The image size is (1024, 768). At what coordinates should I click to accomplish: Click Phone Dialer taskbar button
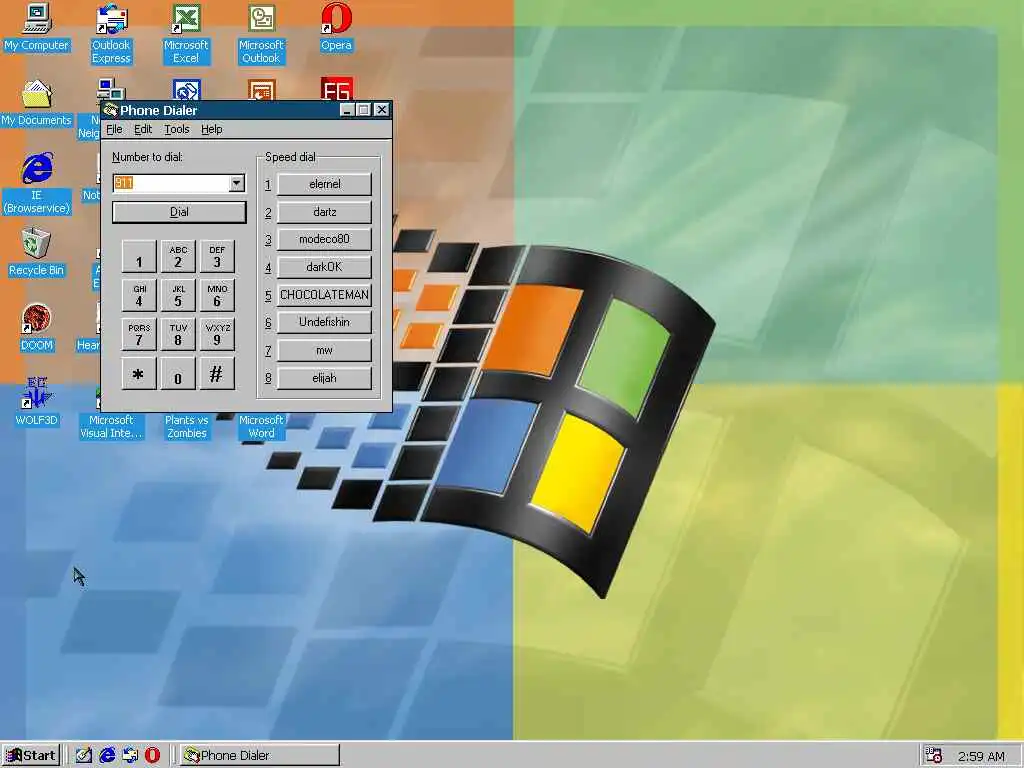tap(259, 755)
